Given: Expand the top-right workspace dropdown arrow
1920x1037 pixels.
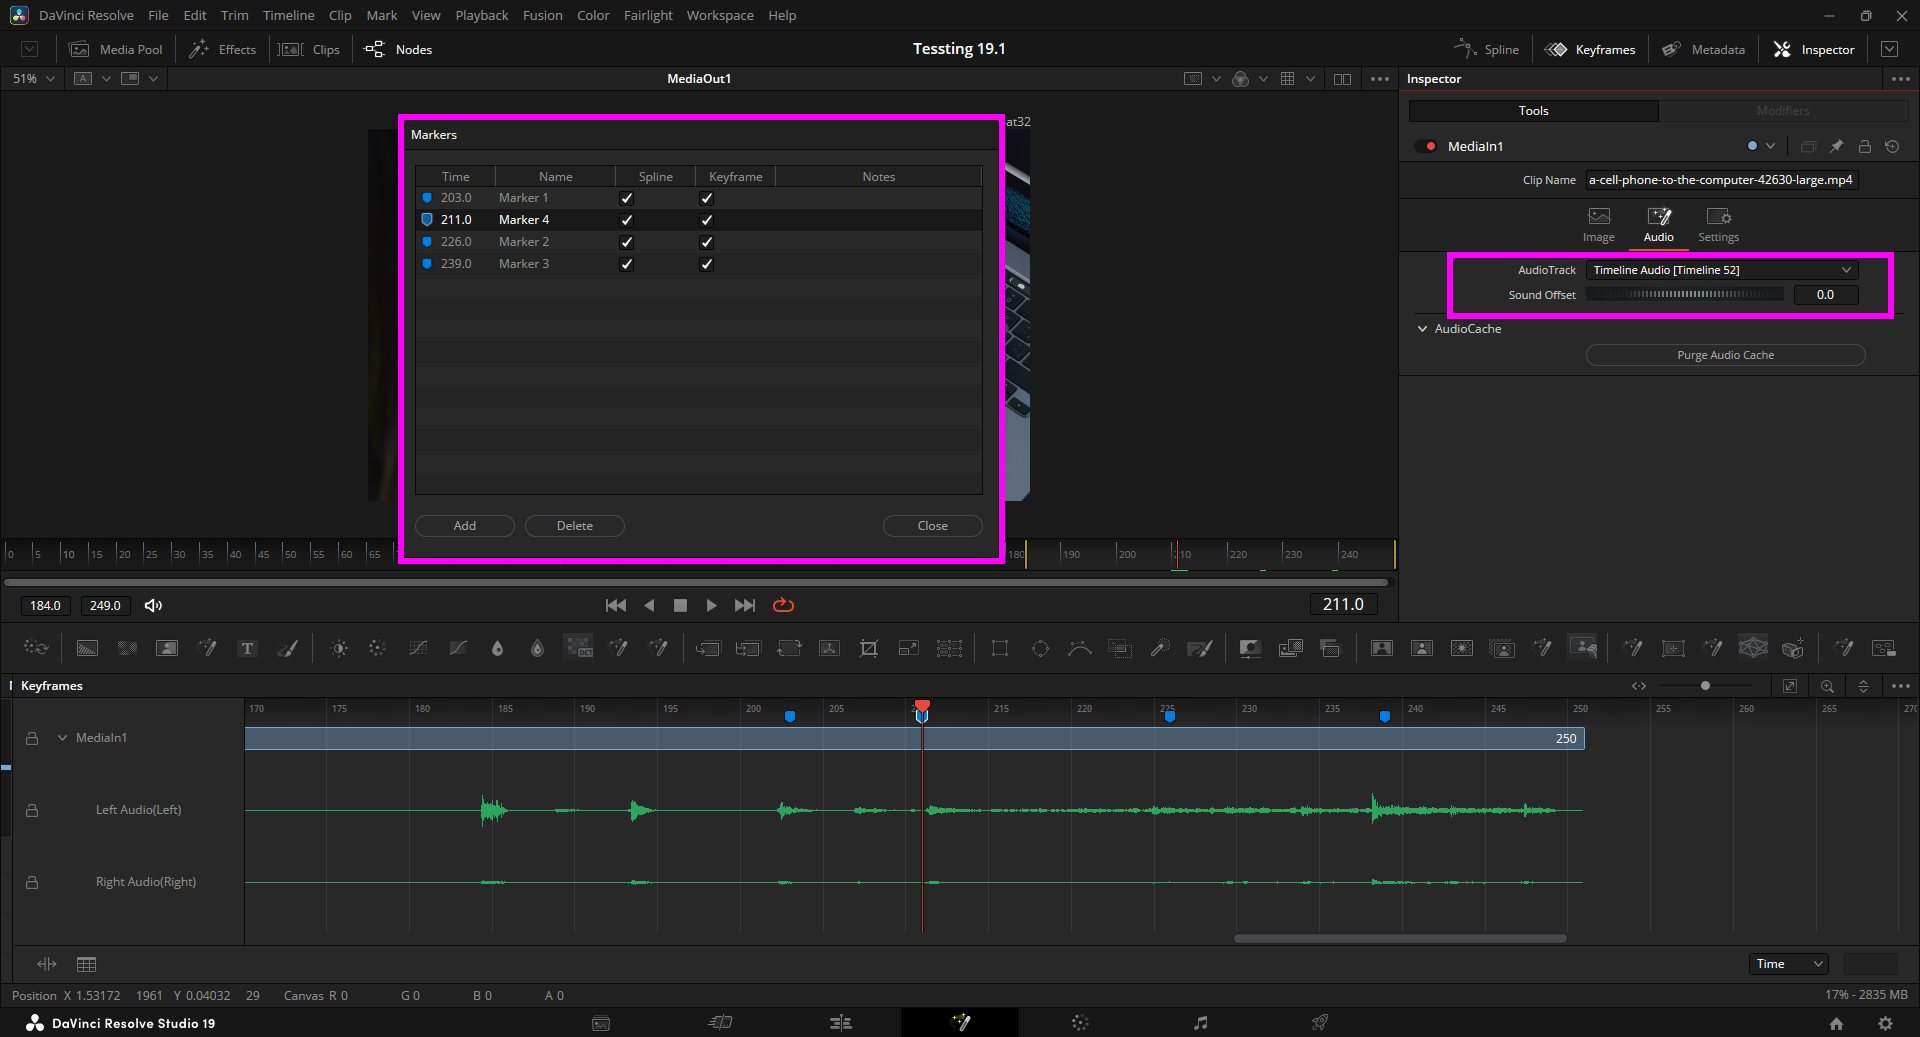Looking at the screenshot, I should click(x=1889, y=49).
